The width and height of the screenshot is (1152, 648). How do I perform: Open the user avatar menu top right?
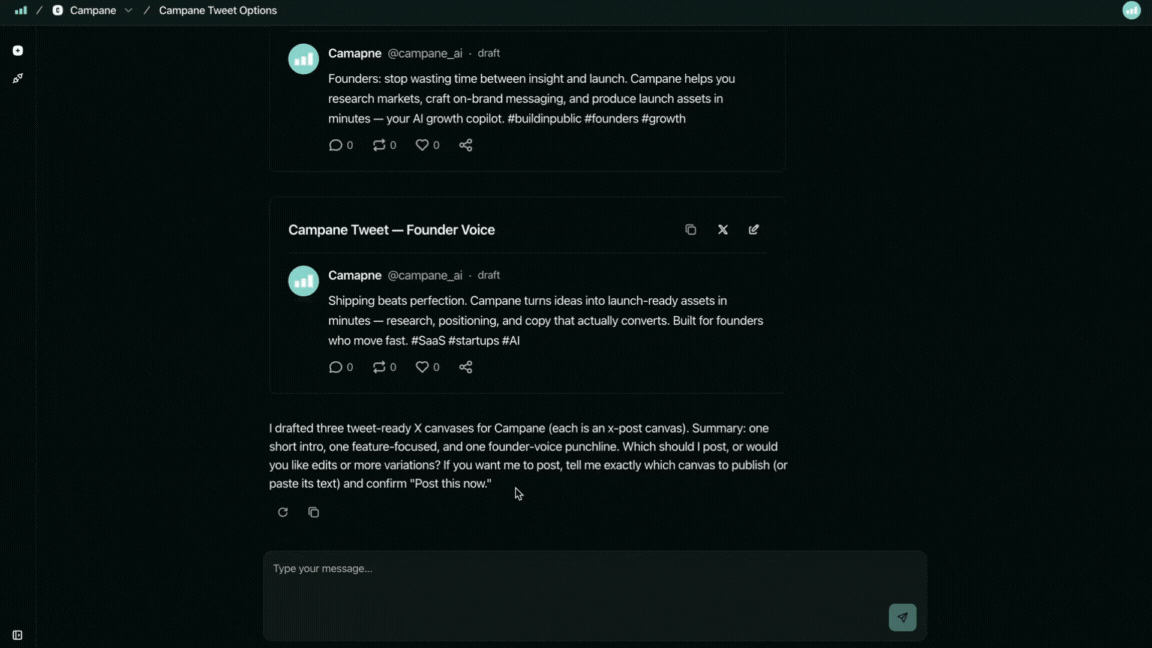point(1131,11)
